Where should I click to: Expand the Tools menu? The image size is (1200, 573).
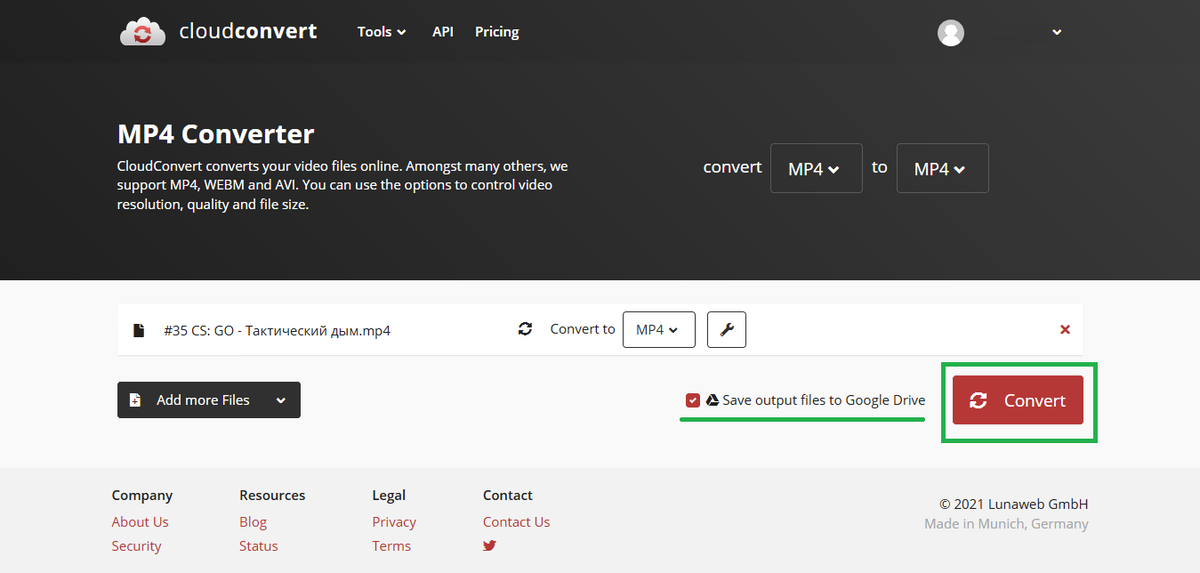tap(382, 32)
